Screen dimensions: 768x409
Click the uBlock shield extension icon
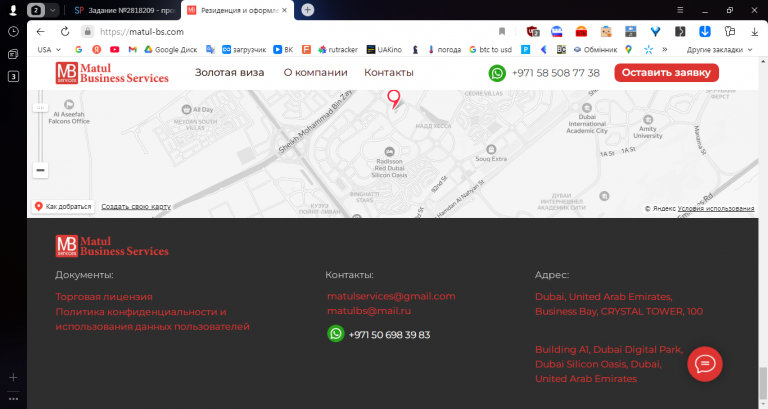533,32
